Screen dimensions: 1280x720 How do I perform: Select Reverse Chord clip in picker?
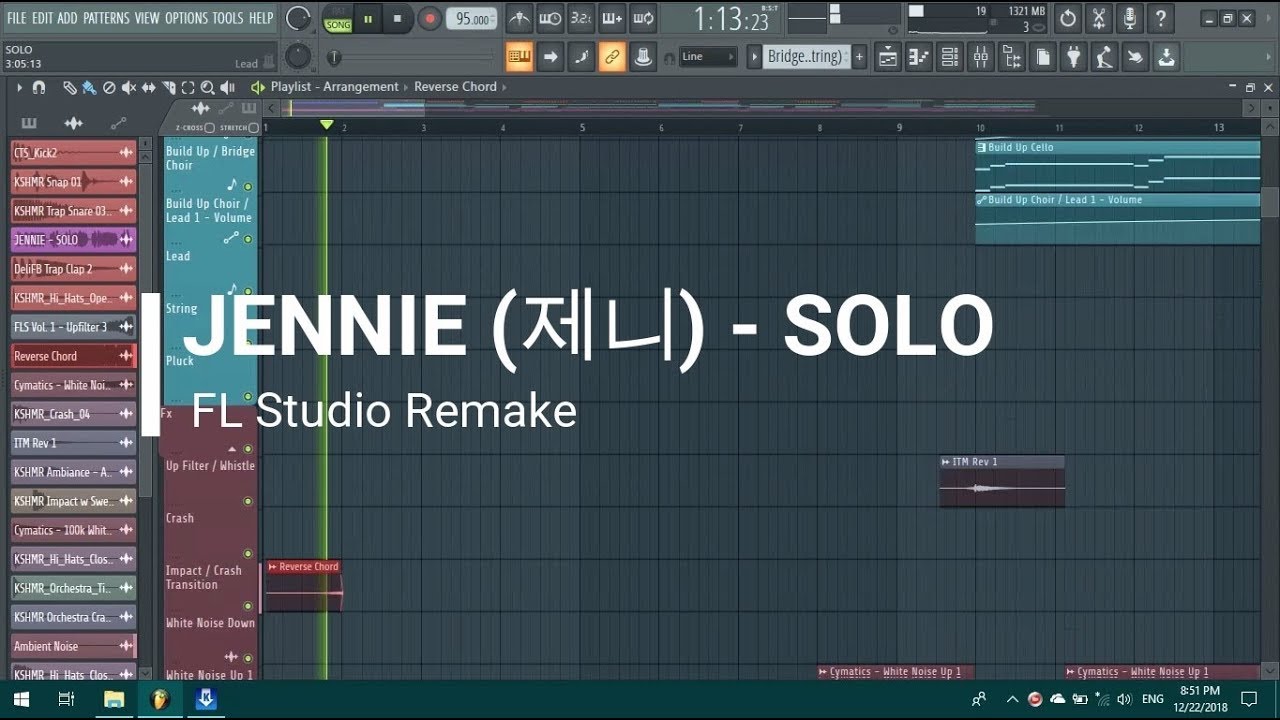(73, 356)
